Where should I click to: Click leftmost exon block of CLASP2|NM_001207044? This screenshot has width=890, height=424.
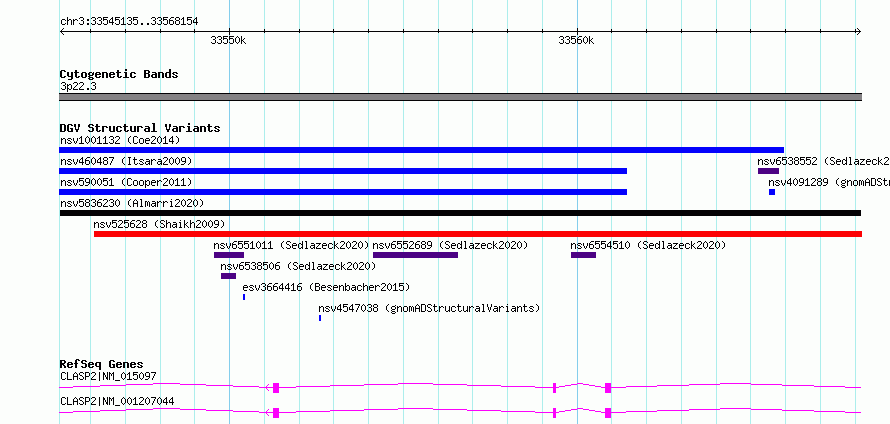276,413
